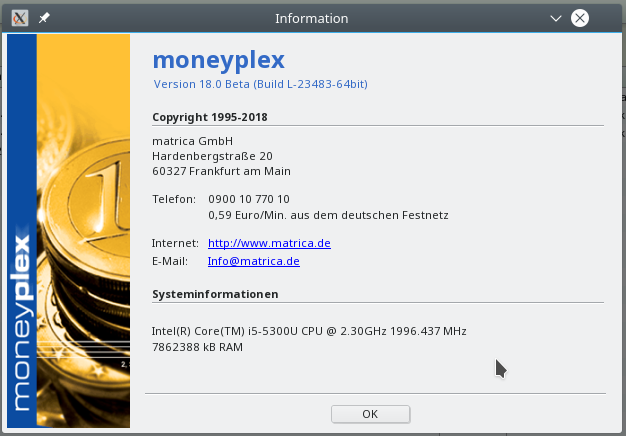Click the titlebar minimize chevron icon

click(555, 18)
